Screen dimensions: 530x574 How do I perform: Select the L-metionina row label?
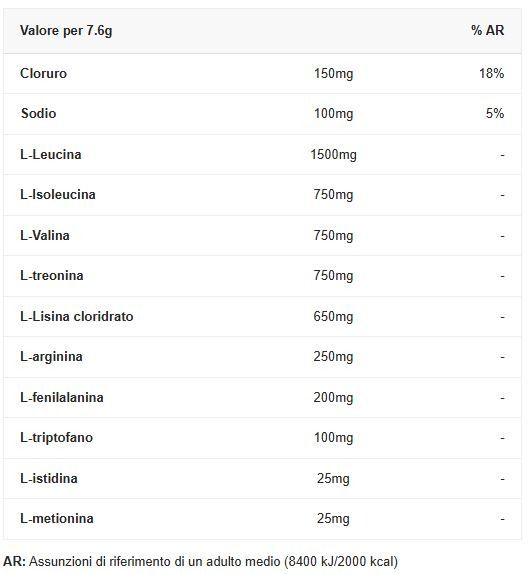(57, 518)
